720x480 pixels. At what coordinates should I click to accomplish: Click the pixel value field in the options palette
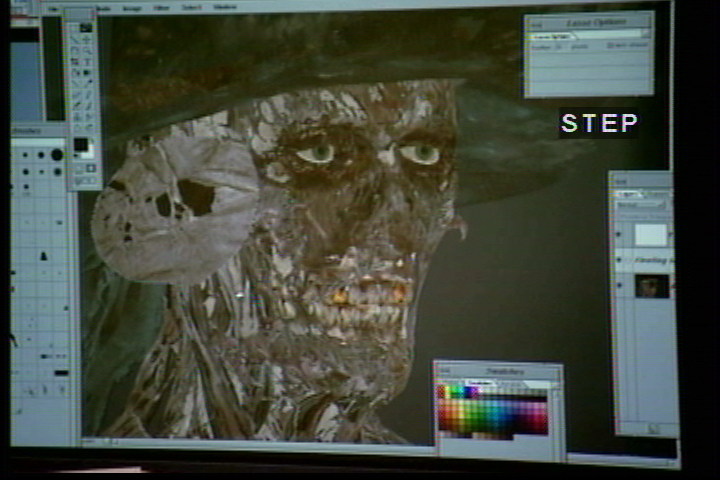(559, 46)
